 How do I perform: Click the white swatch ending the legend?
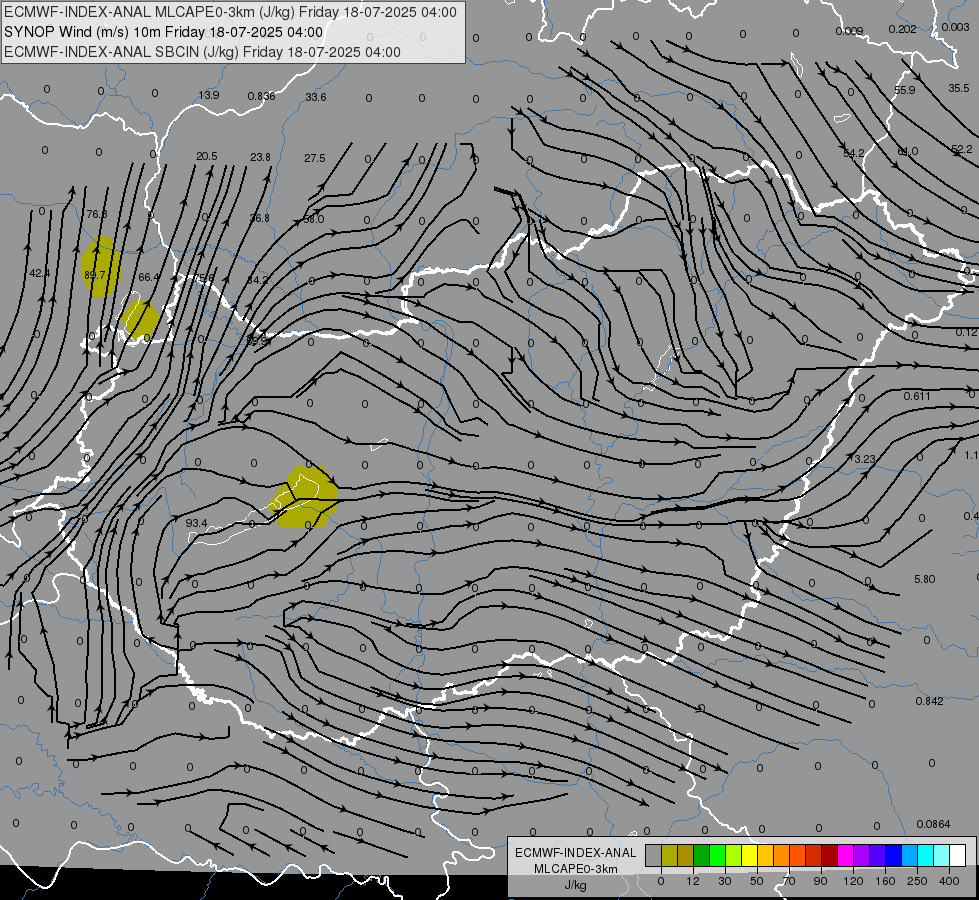[x=958, y=856]
